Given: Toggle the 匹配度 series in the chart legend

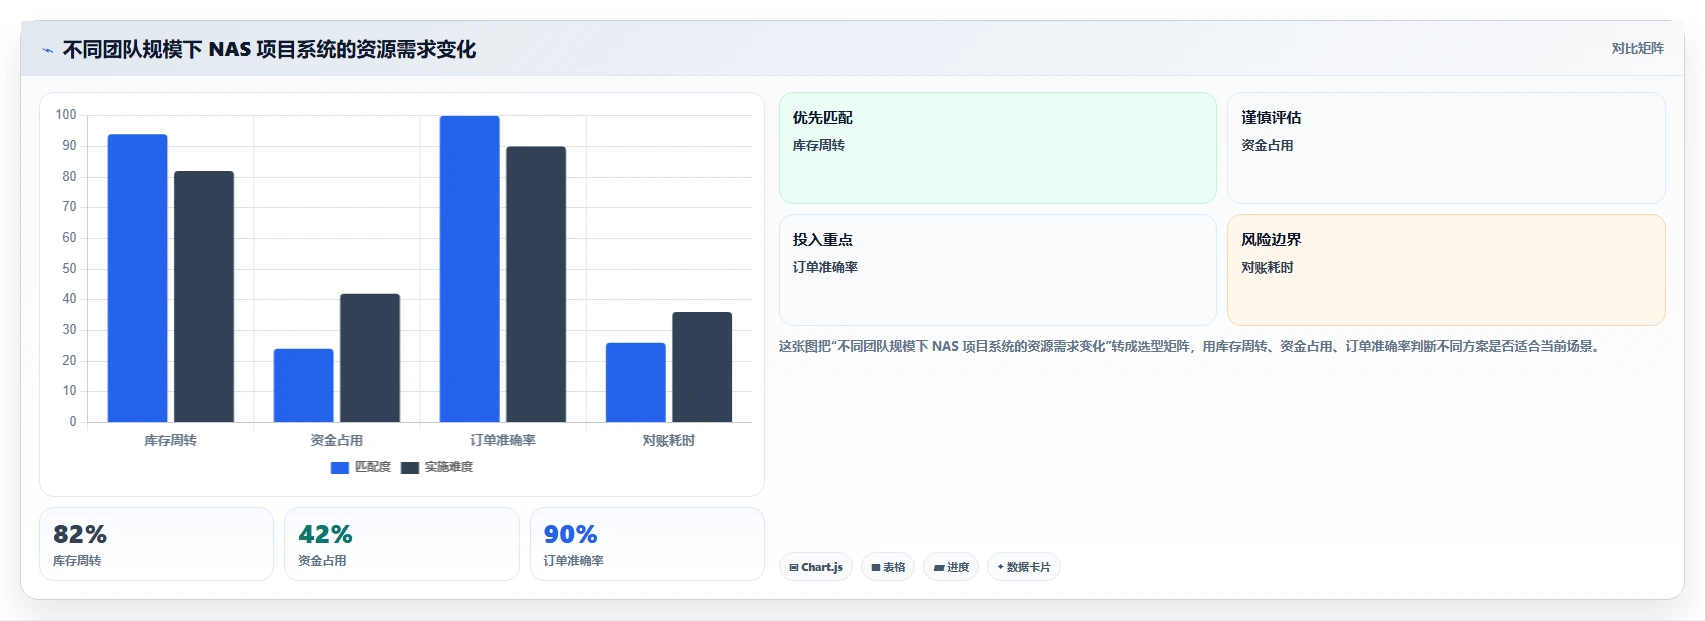Looking at the screenshot, I should pyautogui.click(x=361, y=467).
